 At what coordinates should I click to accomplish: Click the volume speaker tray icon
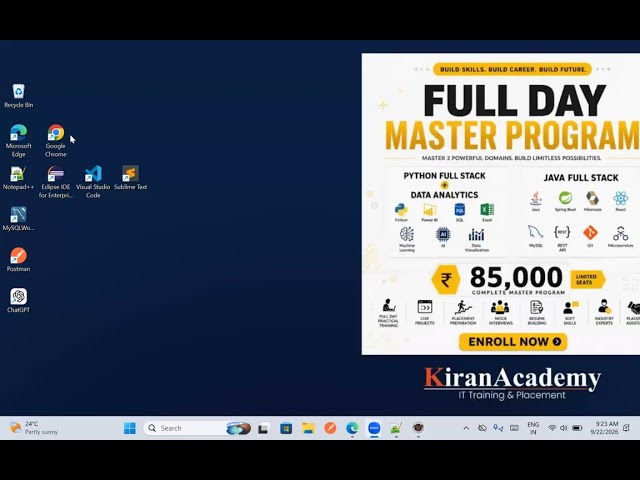(x=564, y=428)
